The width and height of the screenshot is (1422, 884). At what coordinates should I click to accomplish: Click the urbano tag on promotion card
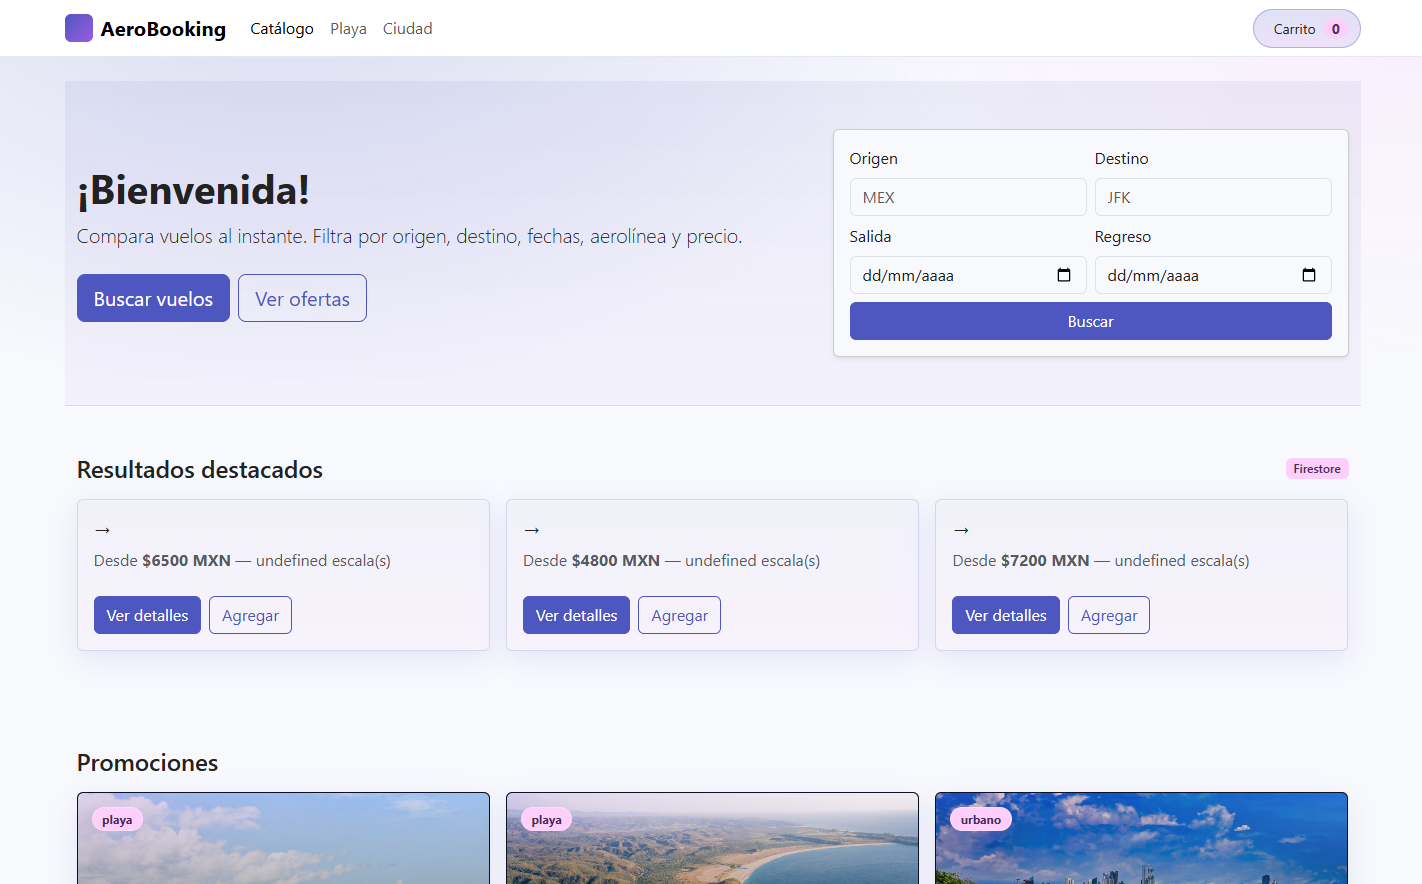pyautogui.click(x=980, y=820)
